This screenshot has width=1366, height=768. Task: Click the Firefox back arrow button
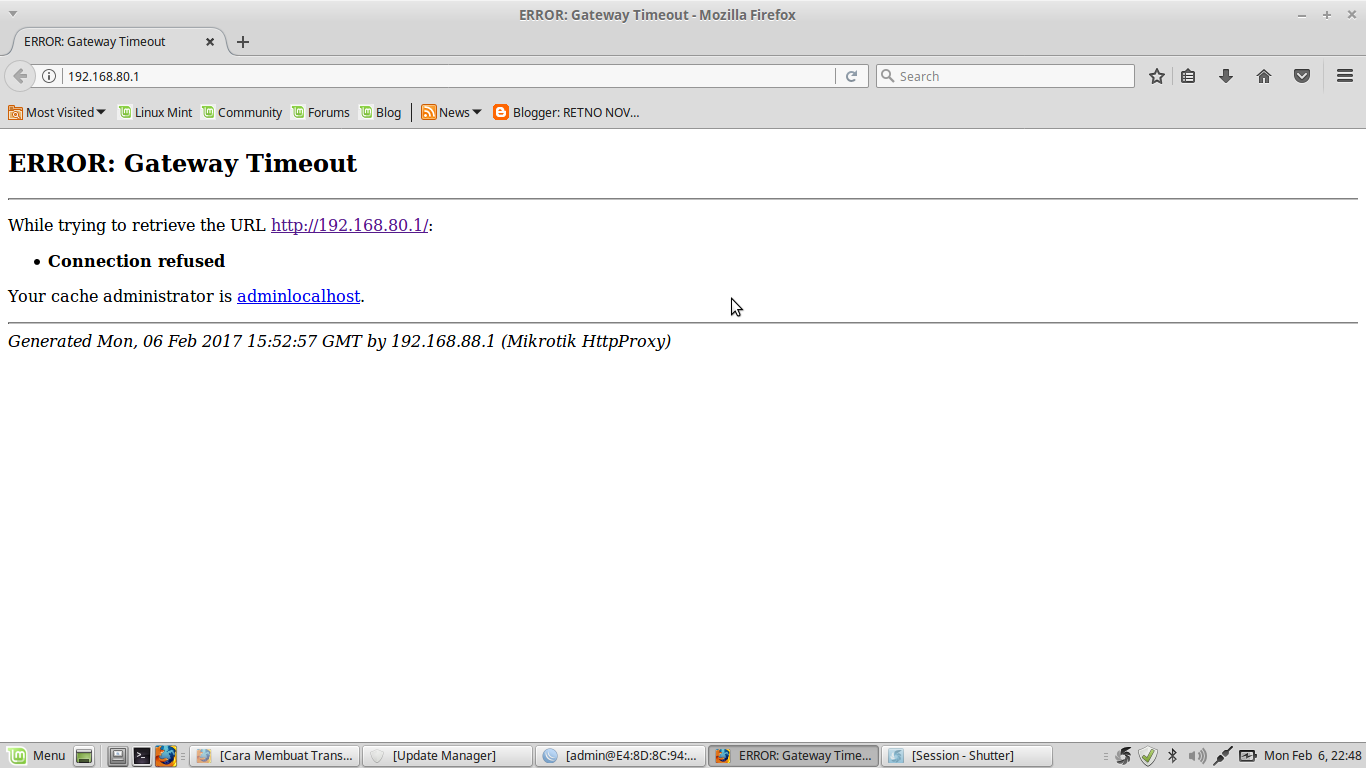coord(20,76)
